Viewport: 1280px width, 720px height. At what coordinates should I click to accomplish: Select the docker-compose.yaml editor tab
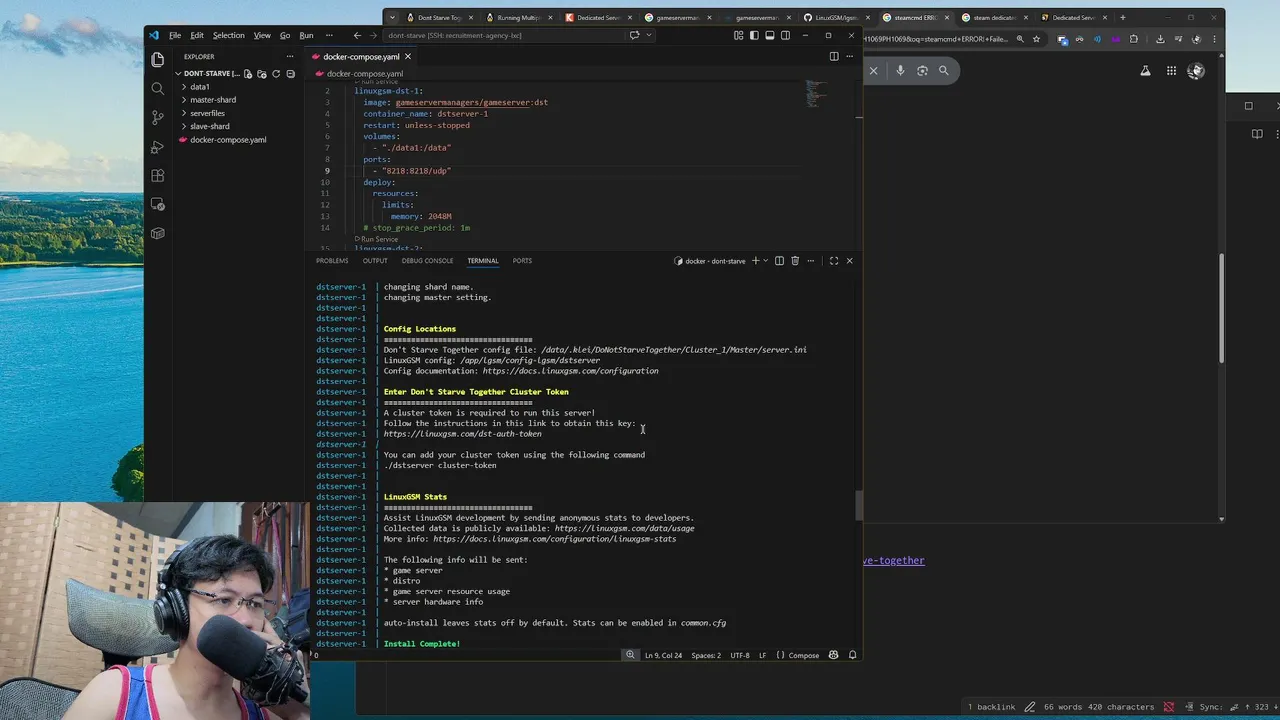click(x=361, y=56)
